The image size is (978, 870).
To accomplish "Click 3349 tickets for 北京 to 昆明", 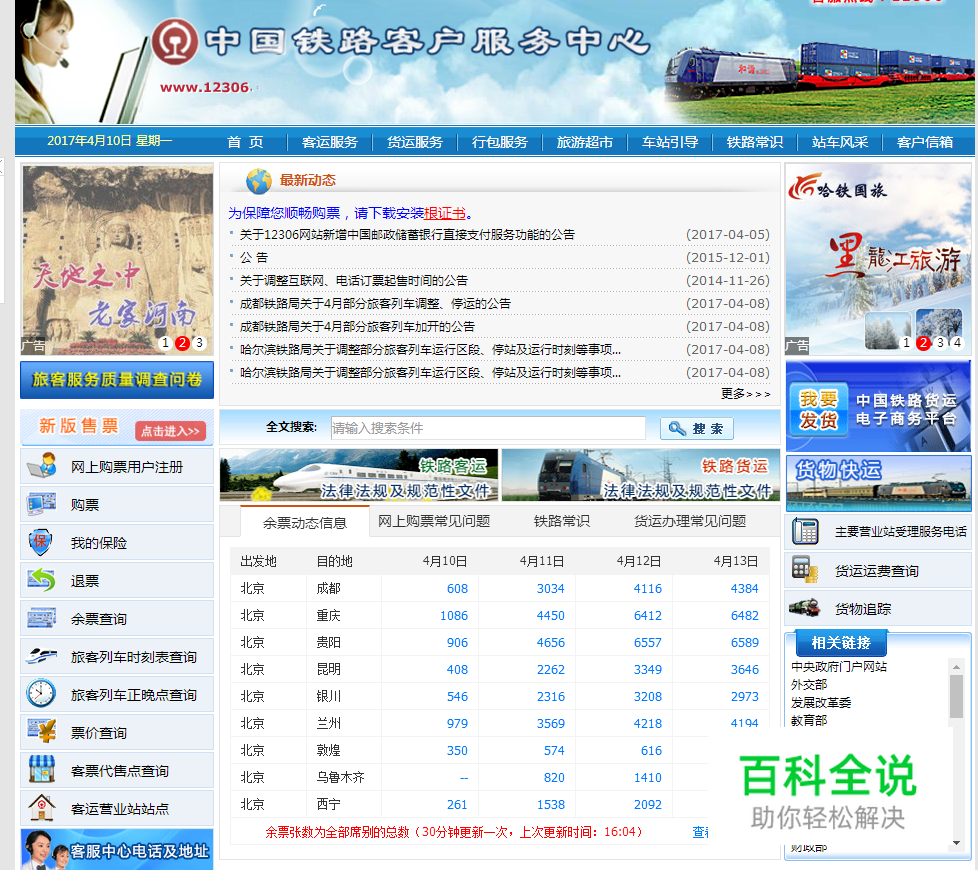I will (647, 669).
